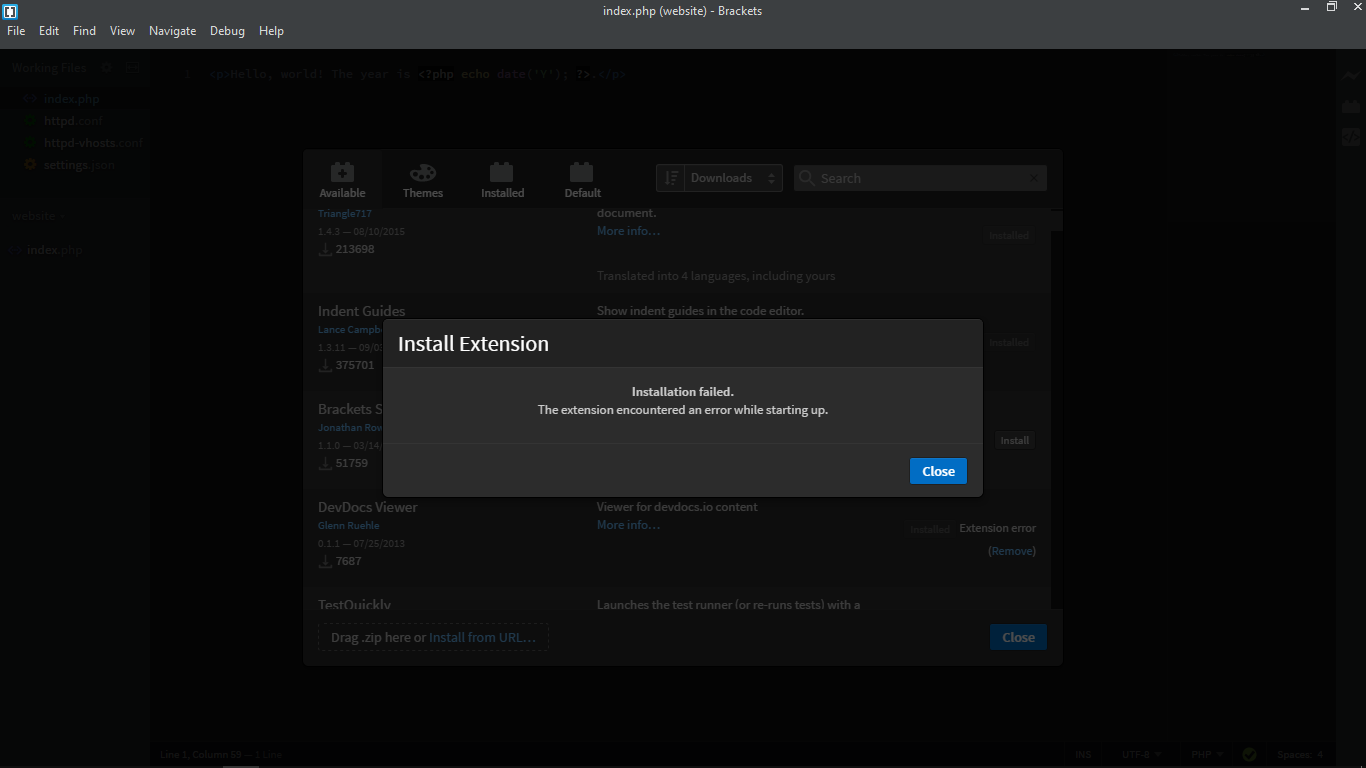
Task: Open the Edit menu
Action: click(x=49, y=31)
